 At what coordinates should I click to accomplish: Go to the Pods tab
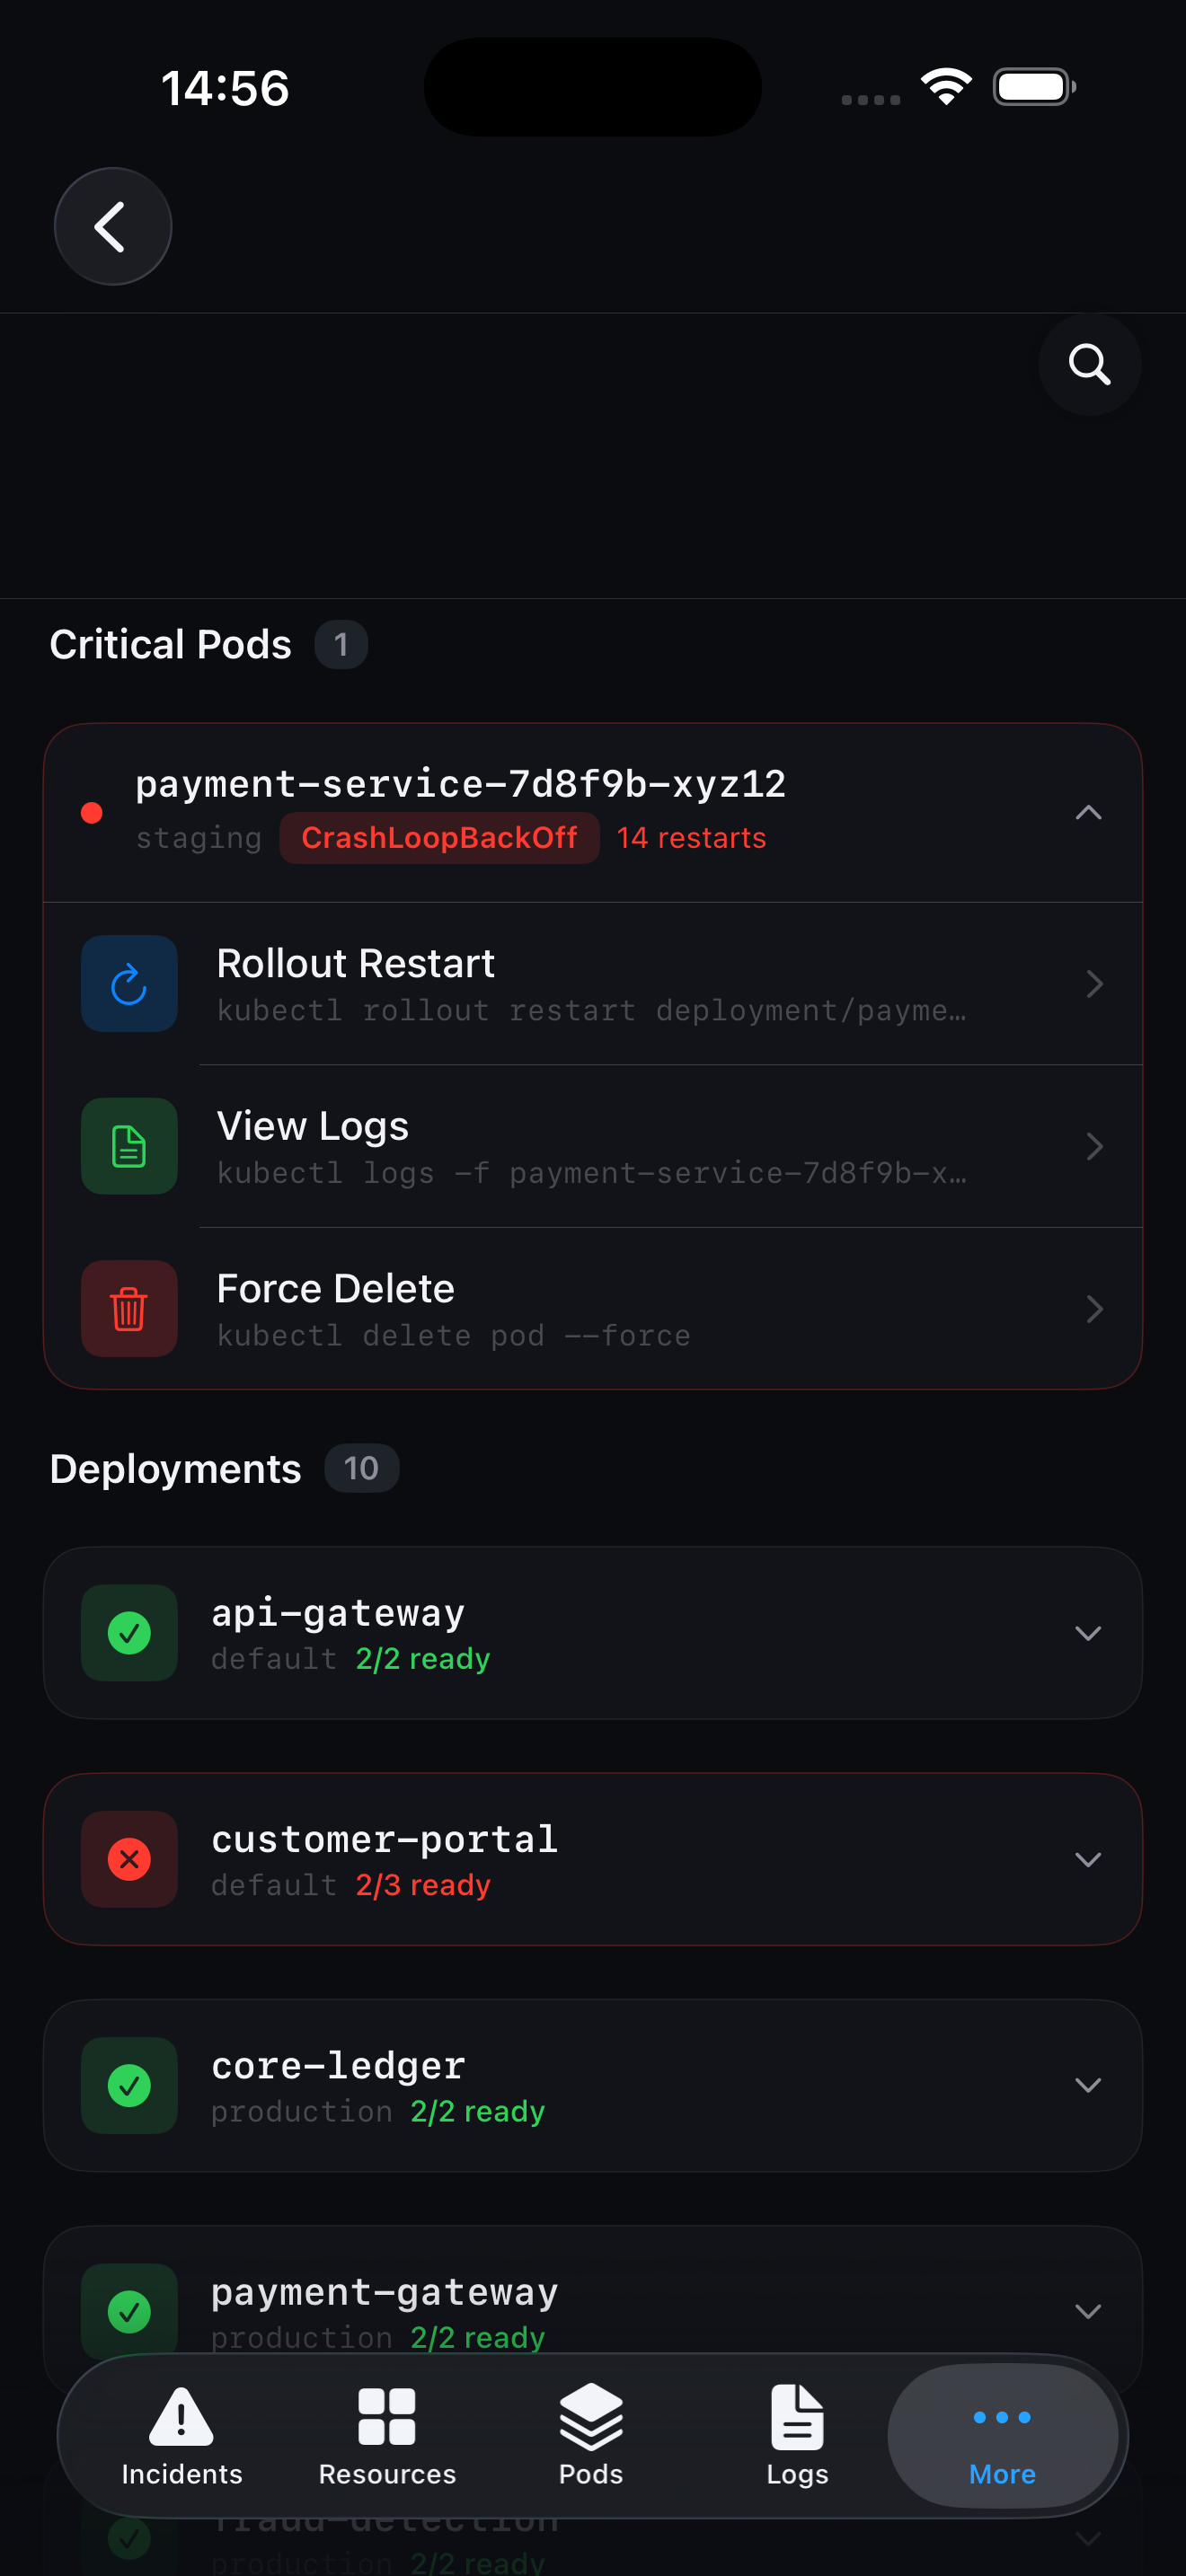tap(591, 2436)
